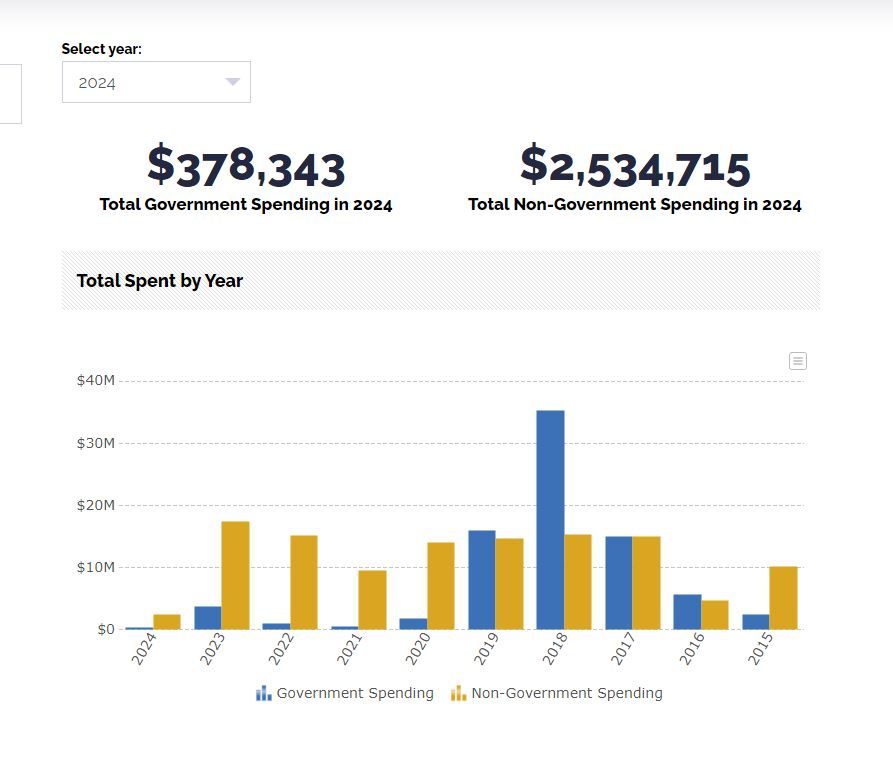The width and height of the screenshot is (893, 765).
Task: Click the year dropdown arrow
Action: (233, 82)
